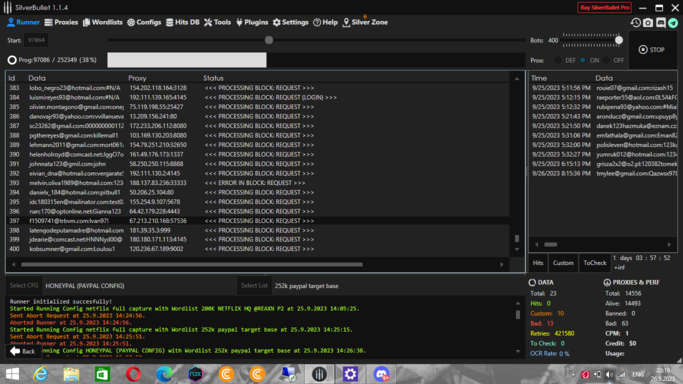683x384 pixels.
Task: Select the row with Id 393
Action: coord(258,183)
